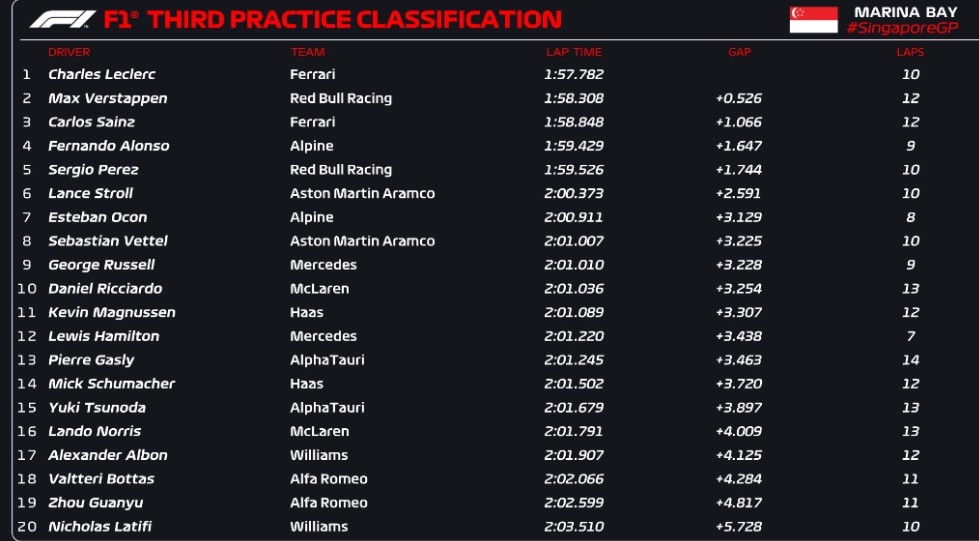This screenshot has height=541, width=979.
Task: Open the #SingaporeGP hashtag
Action: click(902, 28)
